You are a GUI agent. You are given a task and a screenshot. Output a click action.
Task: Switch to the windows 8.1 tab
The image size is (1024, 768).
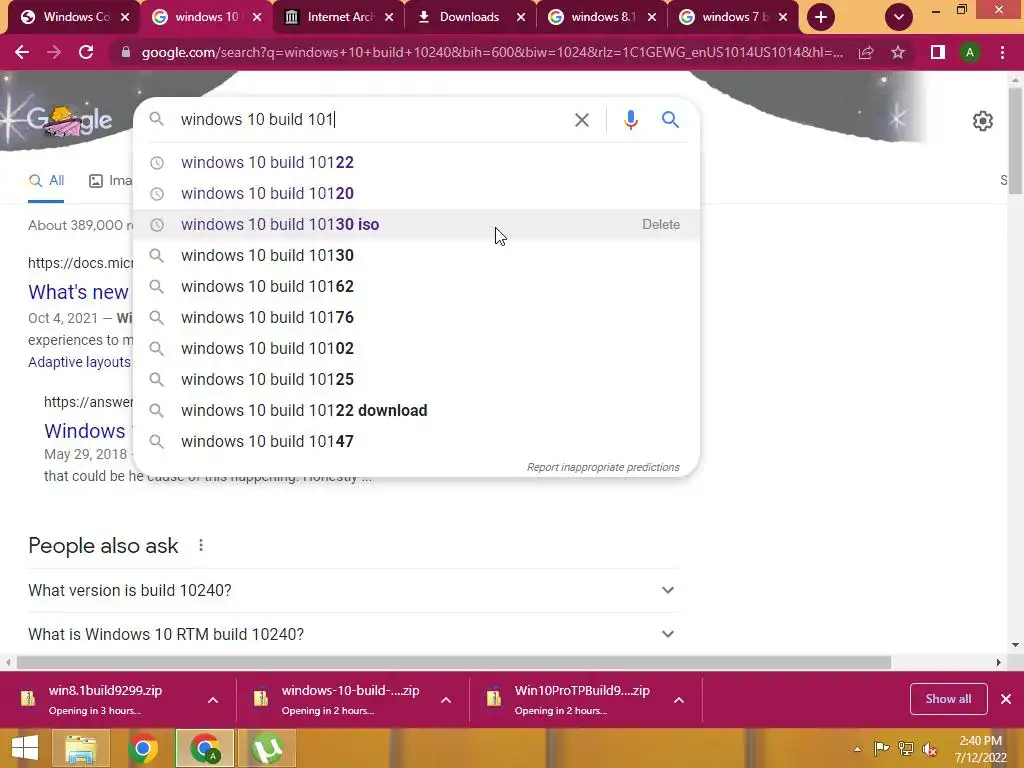(602, 17)
